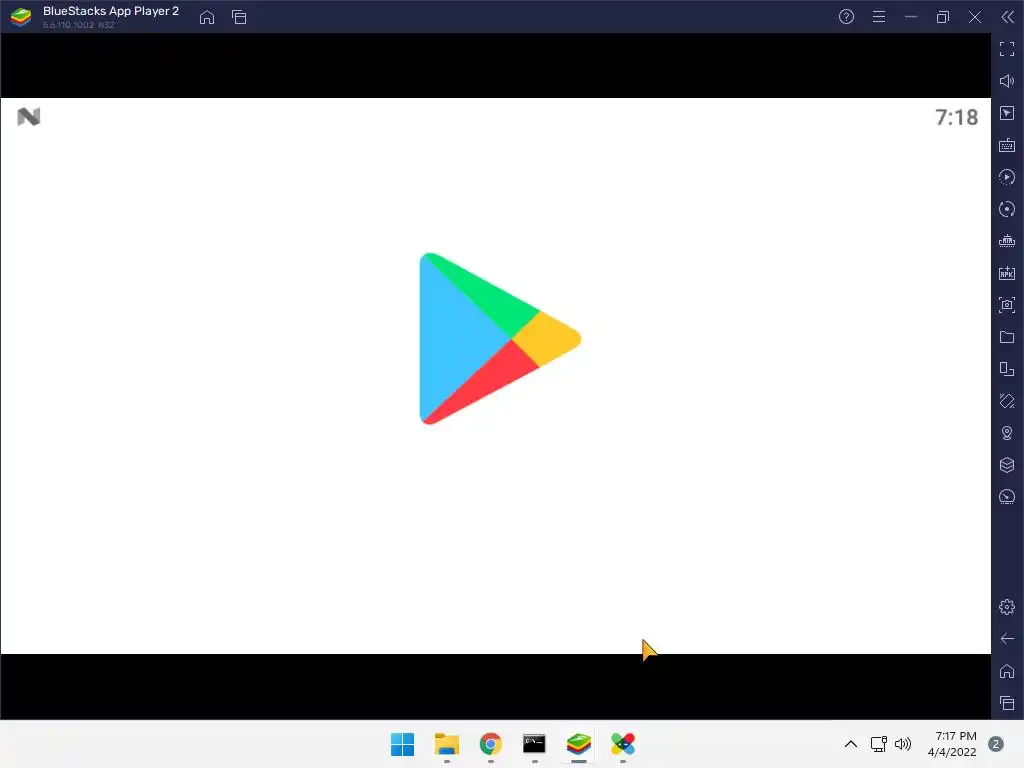Open the system tray volume icon
Screen dimensions: 1024x768
coord(903,744)
